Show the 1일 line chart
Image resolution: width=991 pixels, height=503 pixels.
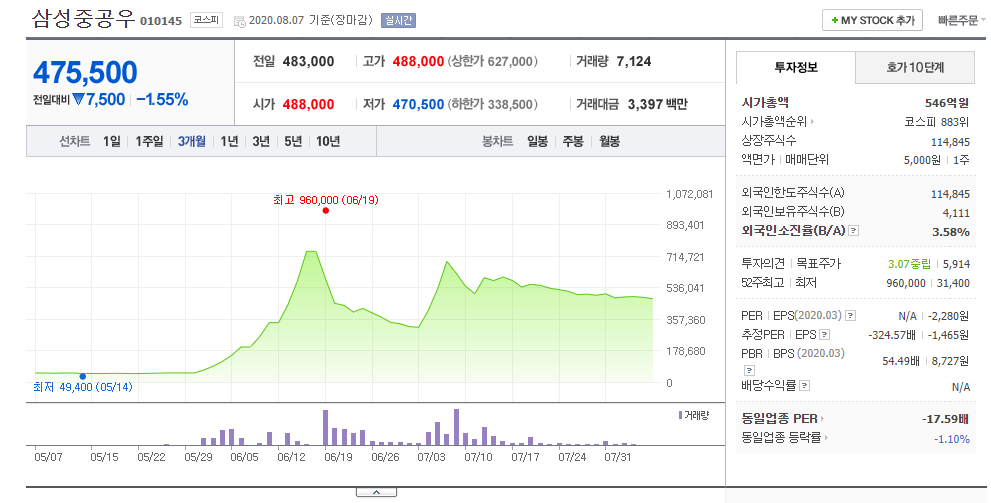pos(112,141)
